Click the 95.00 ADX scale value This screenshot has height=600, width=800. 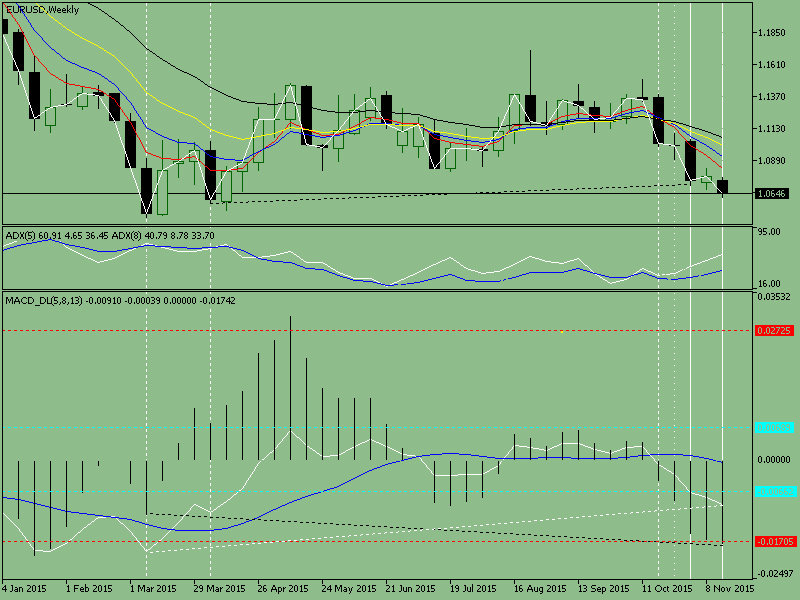coord(769,232)
